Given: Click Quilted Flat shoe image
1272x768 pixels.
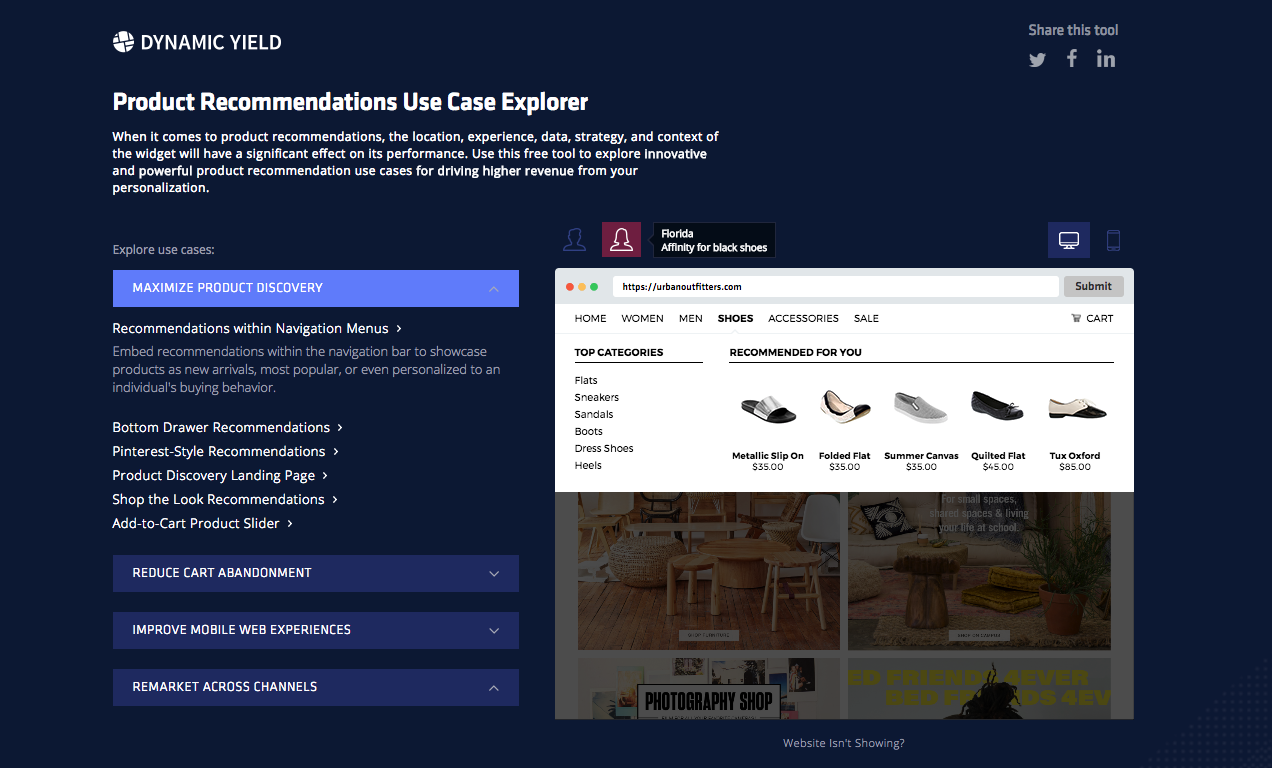Looking at the screenshot, I should click(998, 405).
